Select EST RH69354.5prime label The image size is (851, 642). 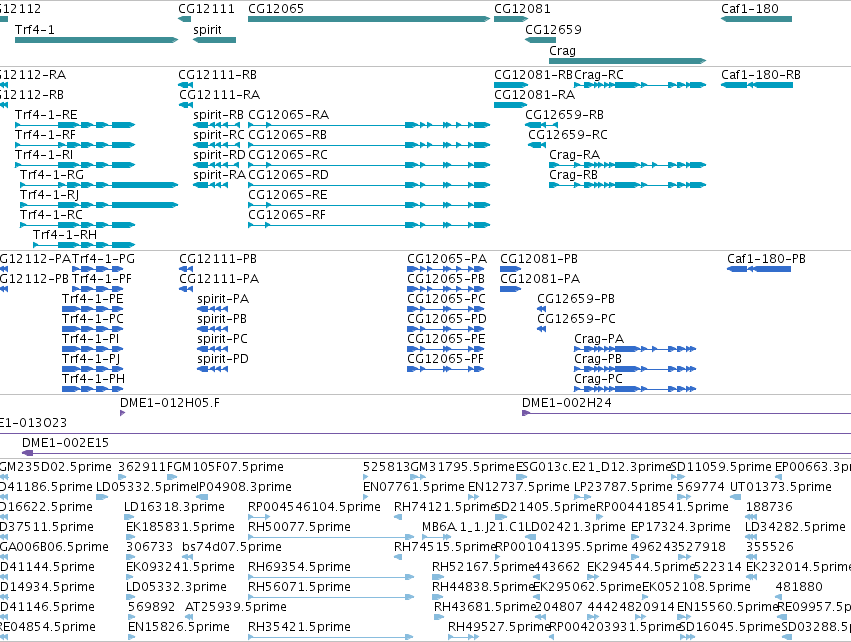[x=299, y=567]
